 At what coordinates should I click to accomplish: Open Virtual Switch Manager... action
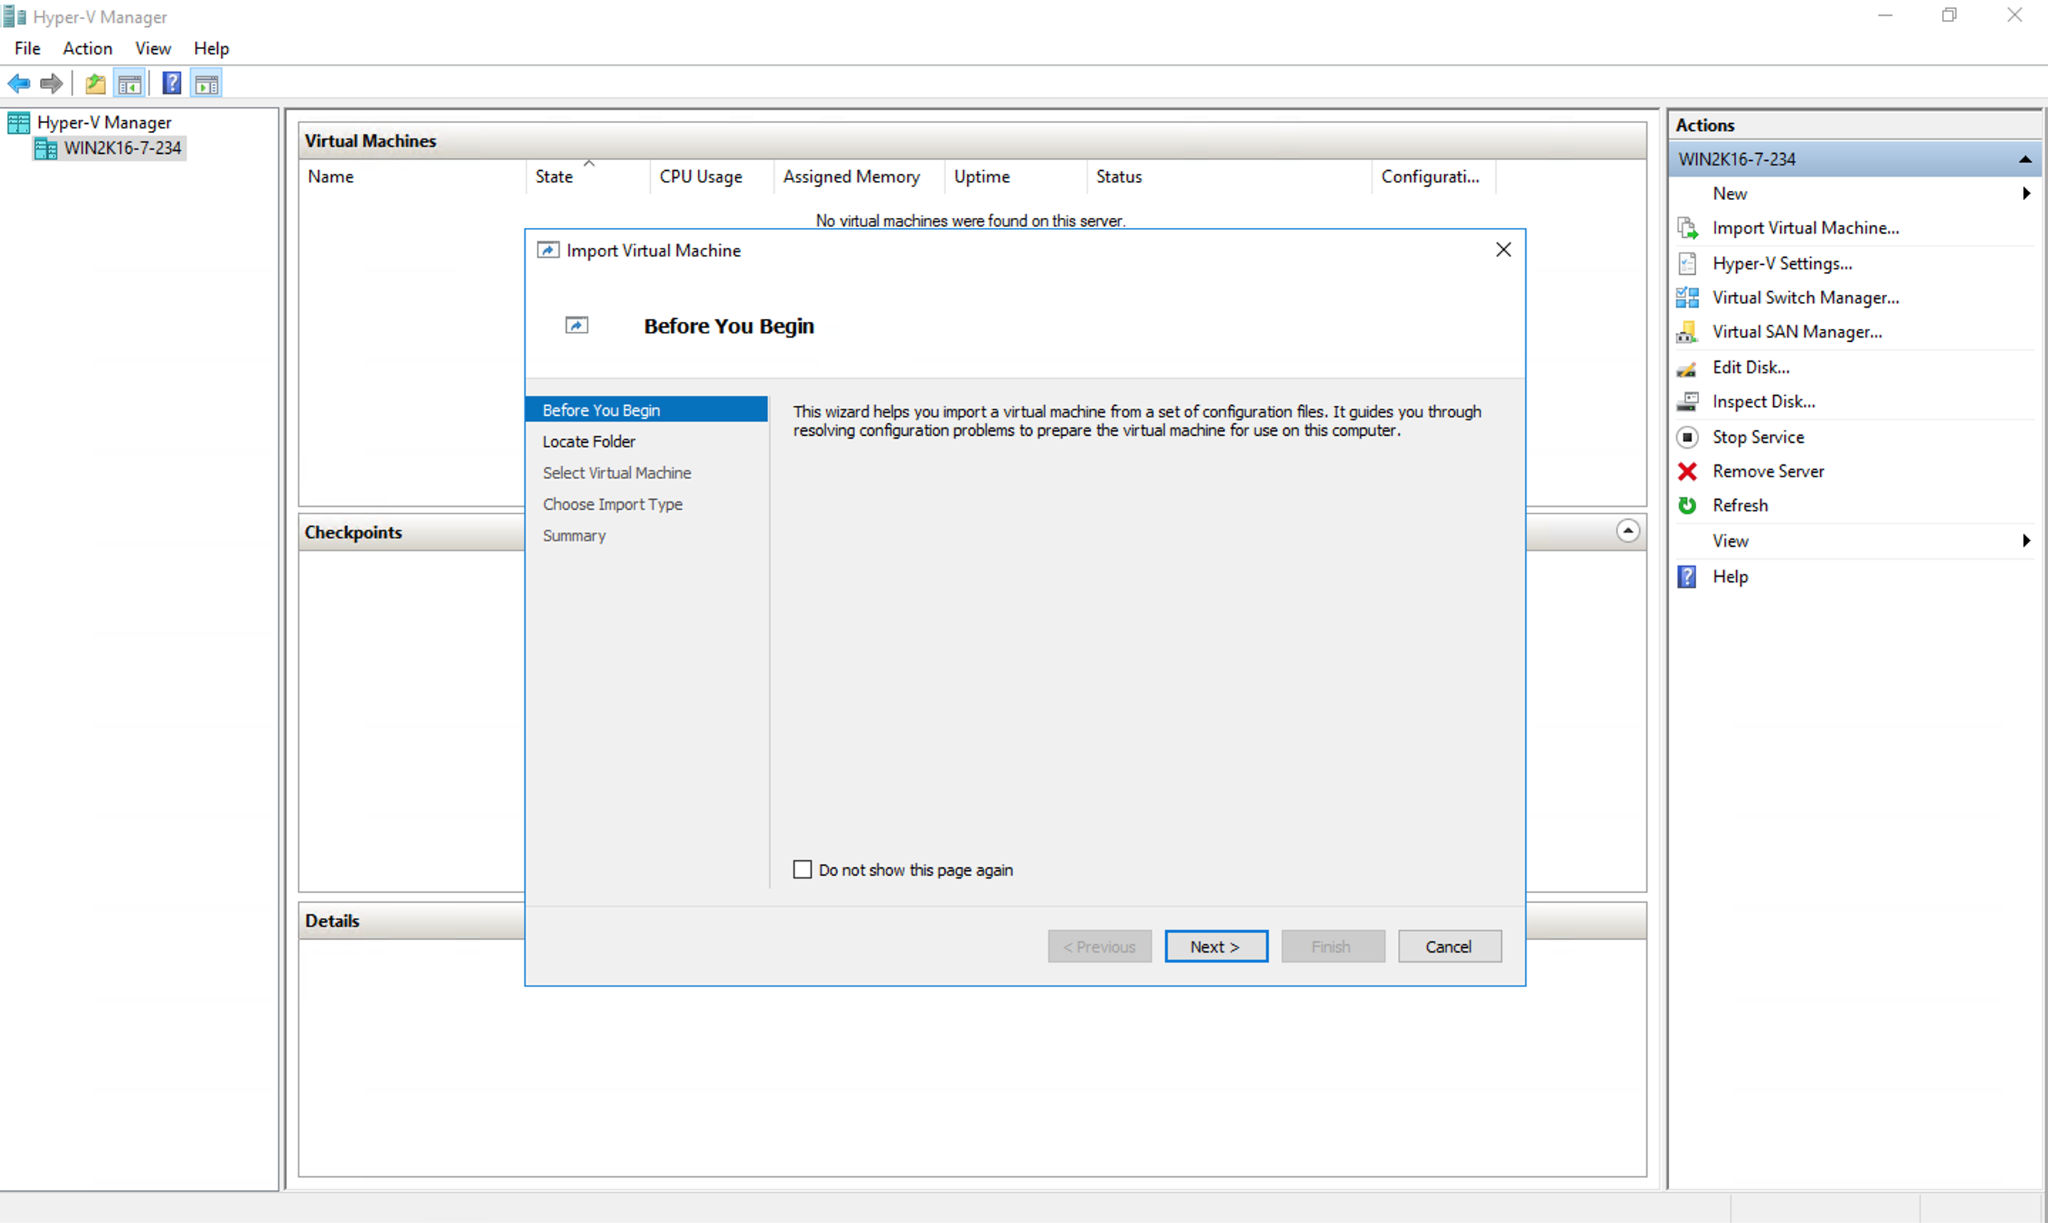pos(1805,297)
